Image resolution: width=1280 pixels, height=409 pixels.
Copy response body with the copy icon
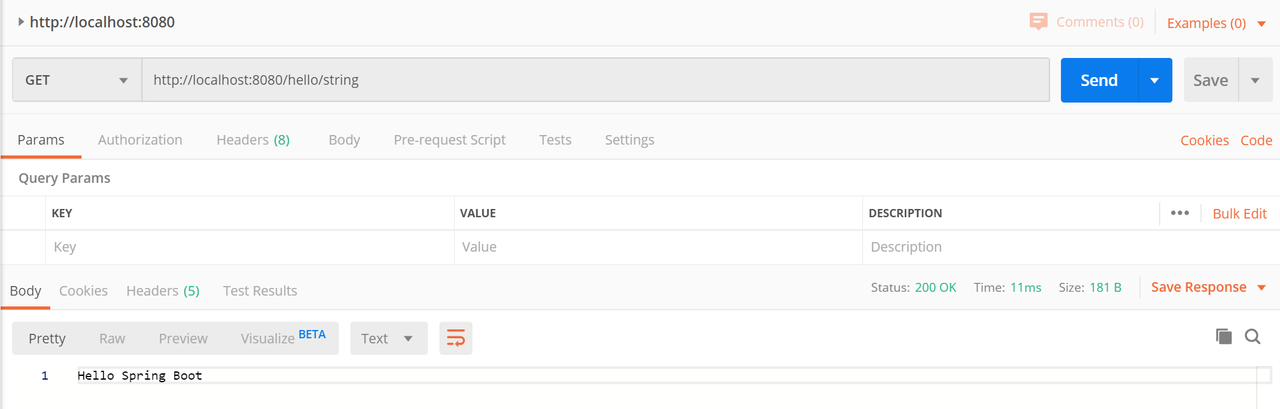click(x=1223, y=337)
